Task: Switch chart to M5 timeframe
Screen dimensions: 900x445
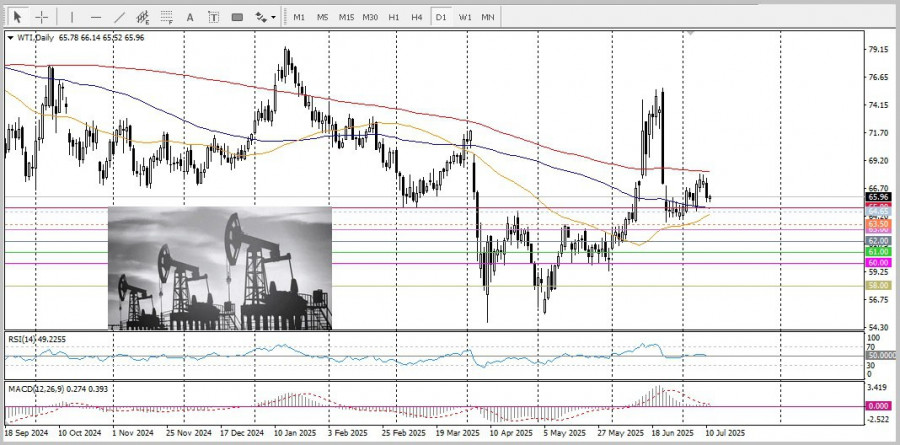Action: (323, 17)
